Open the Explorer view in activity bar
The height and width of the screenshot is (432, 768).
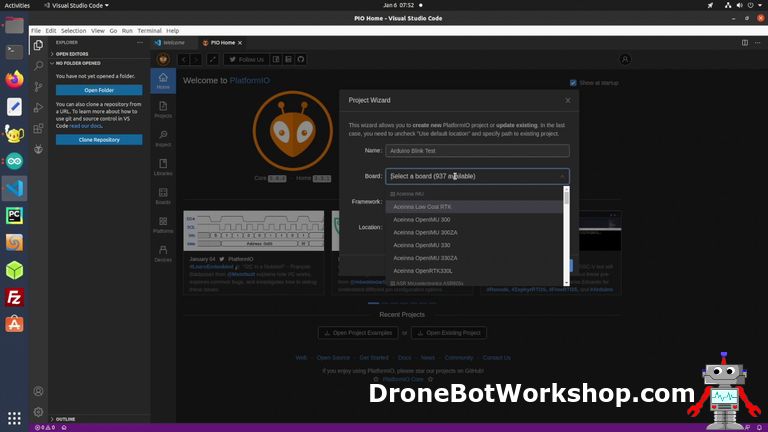pos(38,45)
